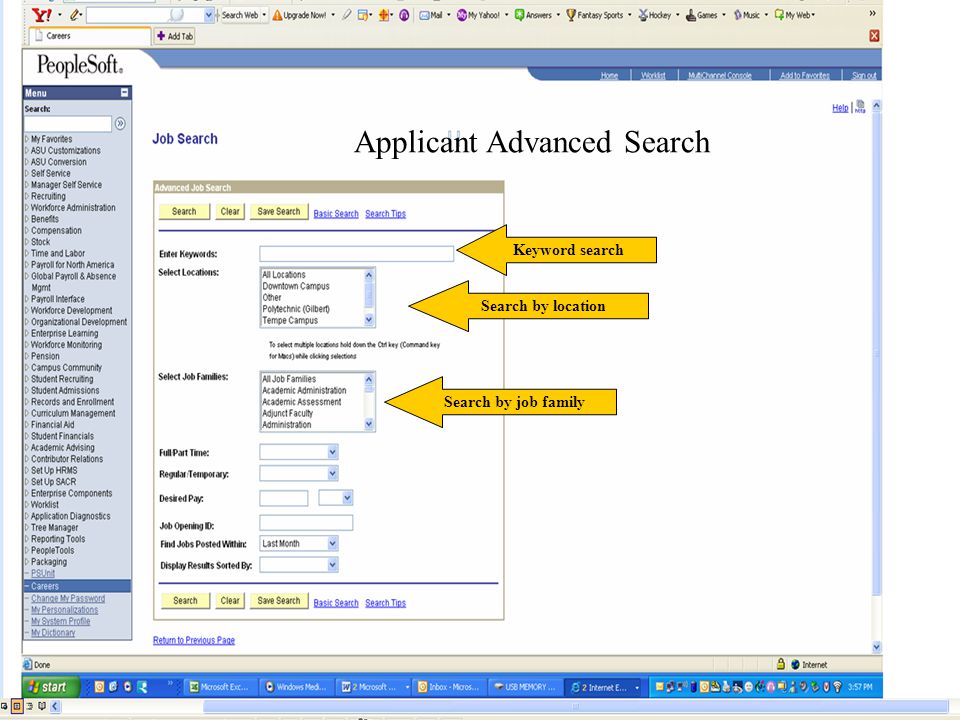Click the Yahoo toolbar pencil icon

75,15
